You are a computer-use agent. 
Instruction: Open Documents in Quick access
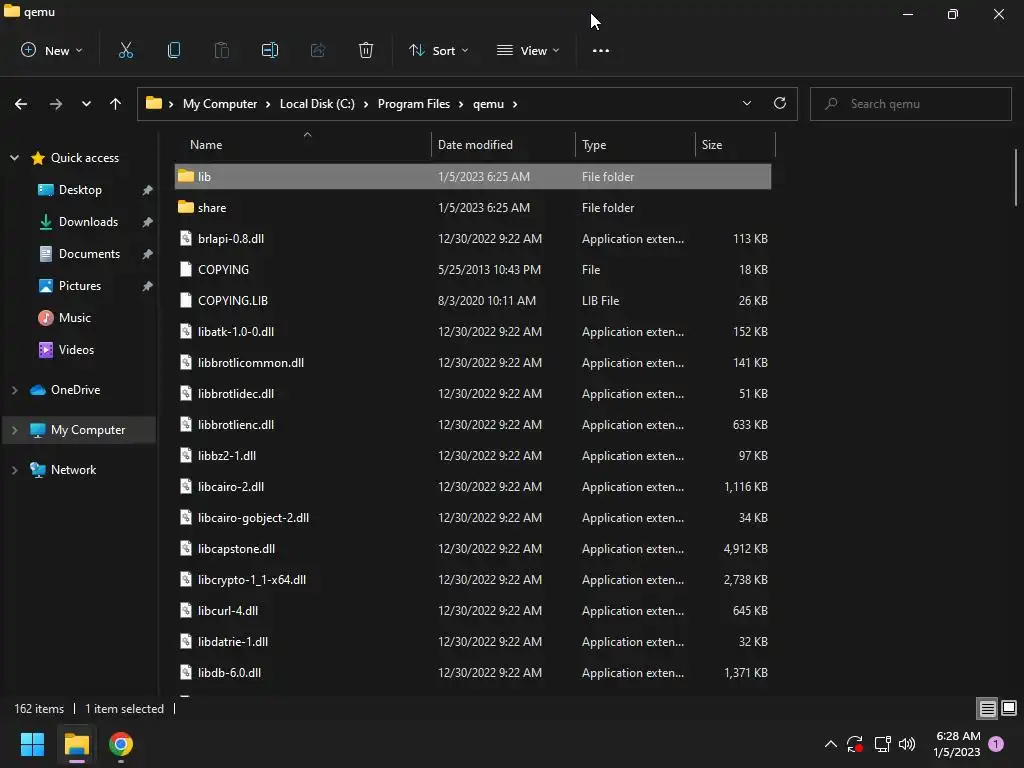click(89, 254)
